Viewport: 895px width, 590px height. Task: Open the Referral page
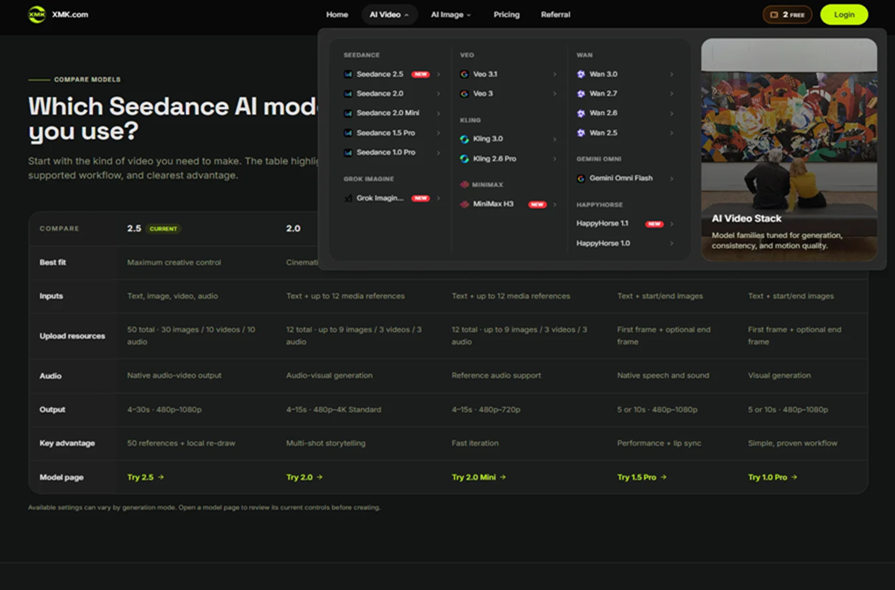pyautogui.click(x=555, y=15)
